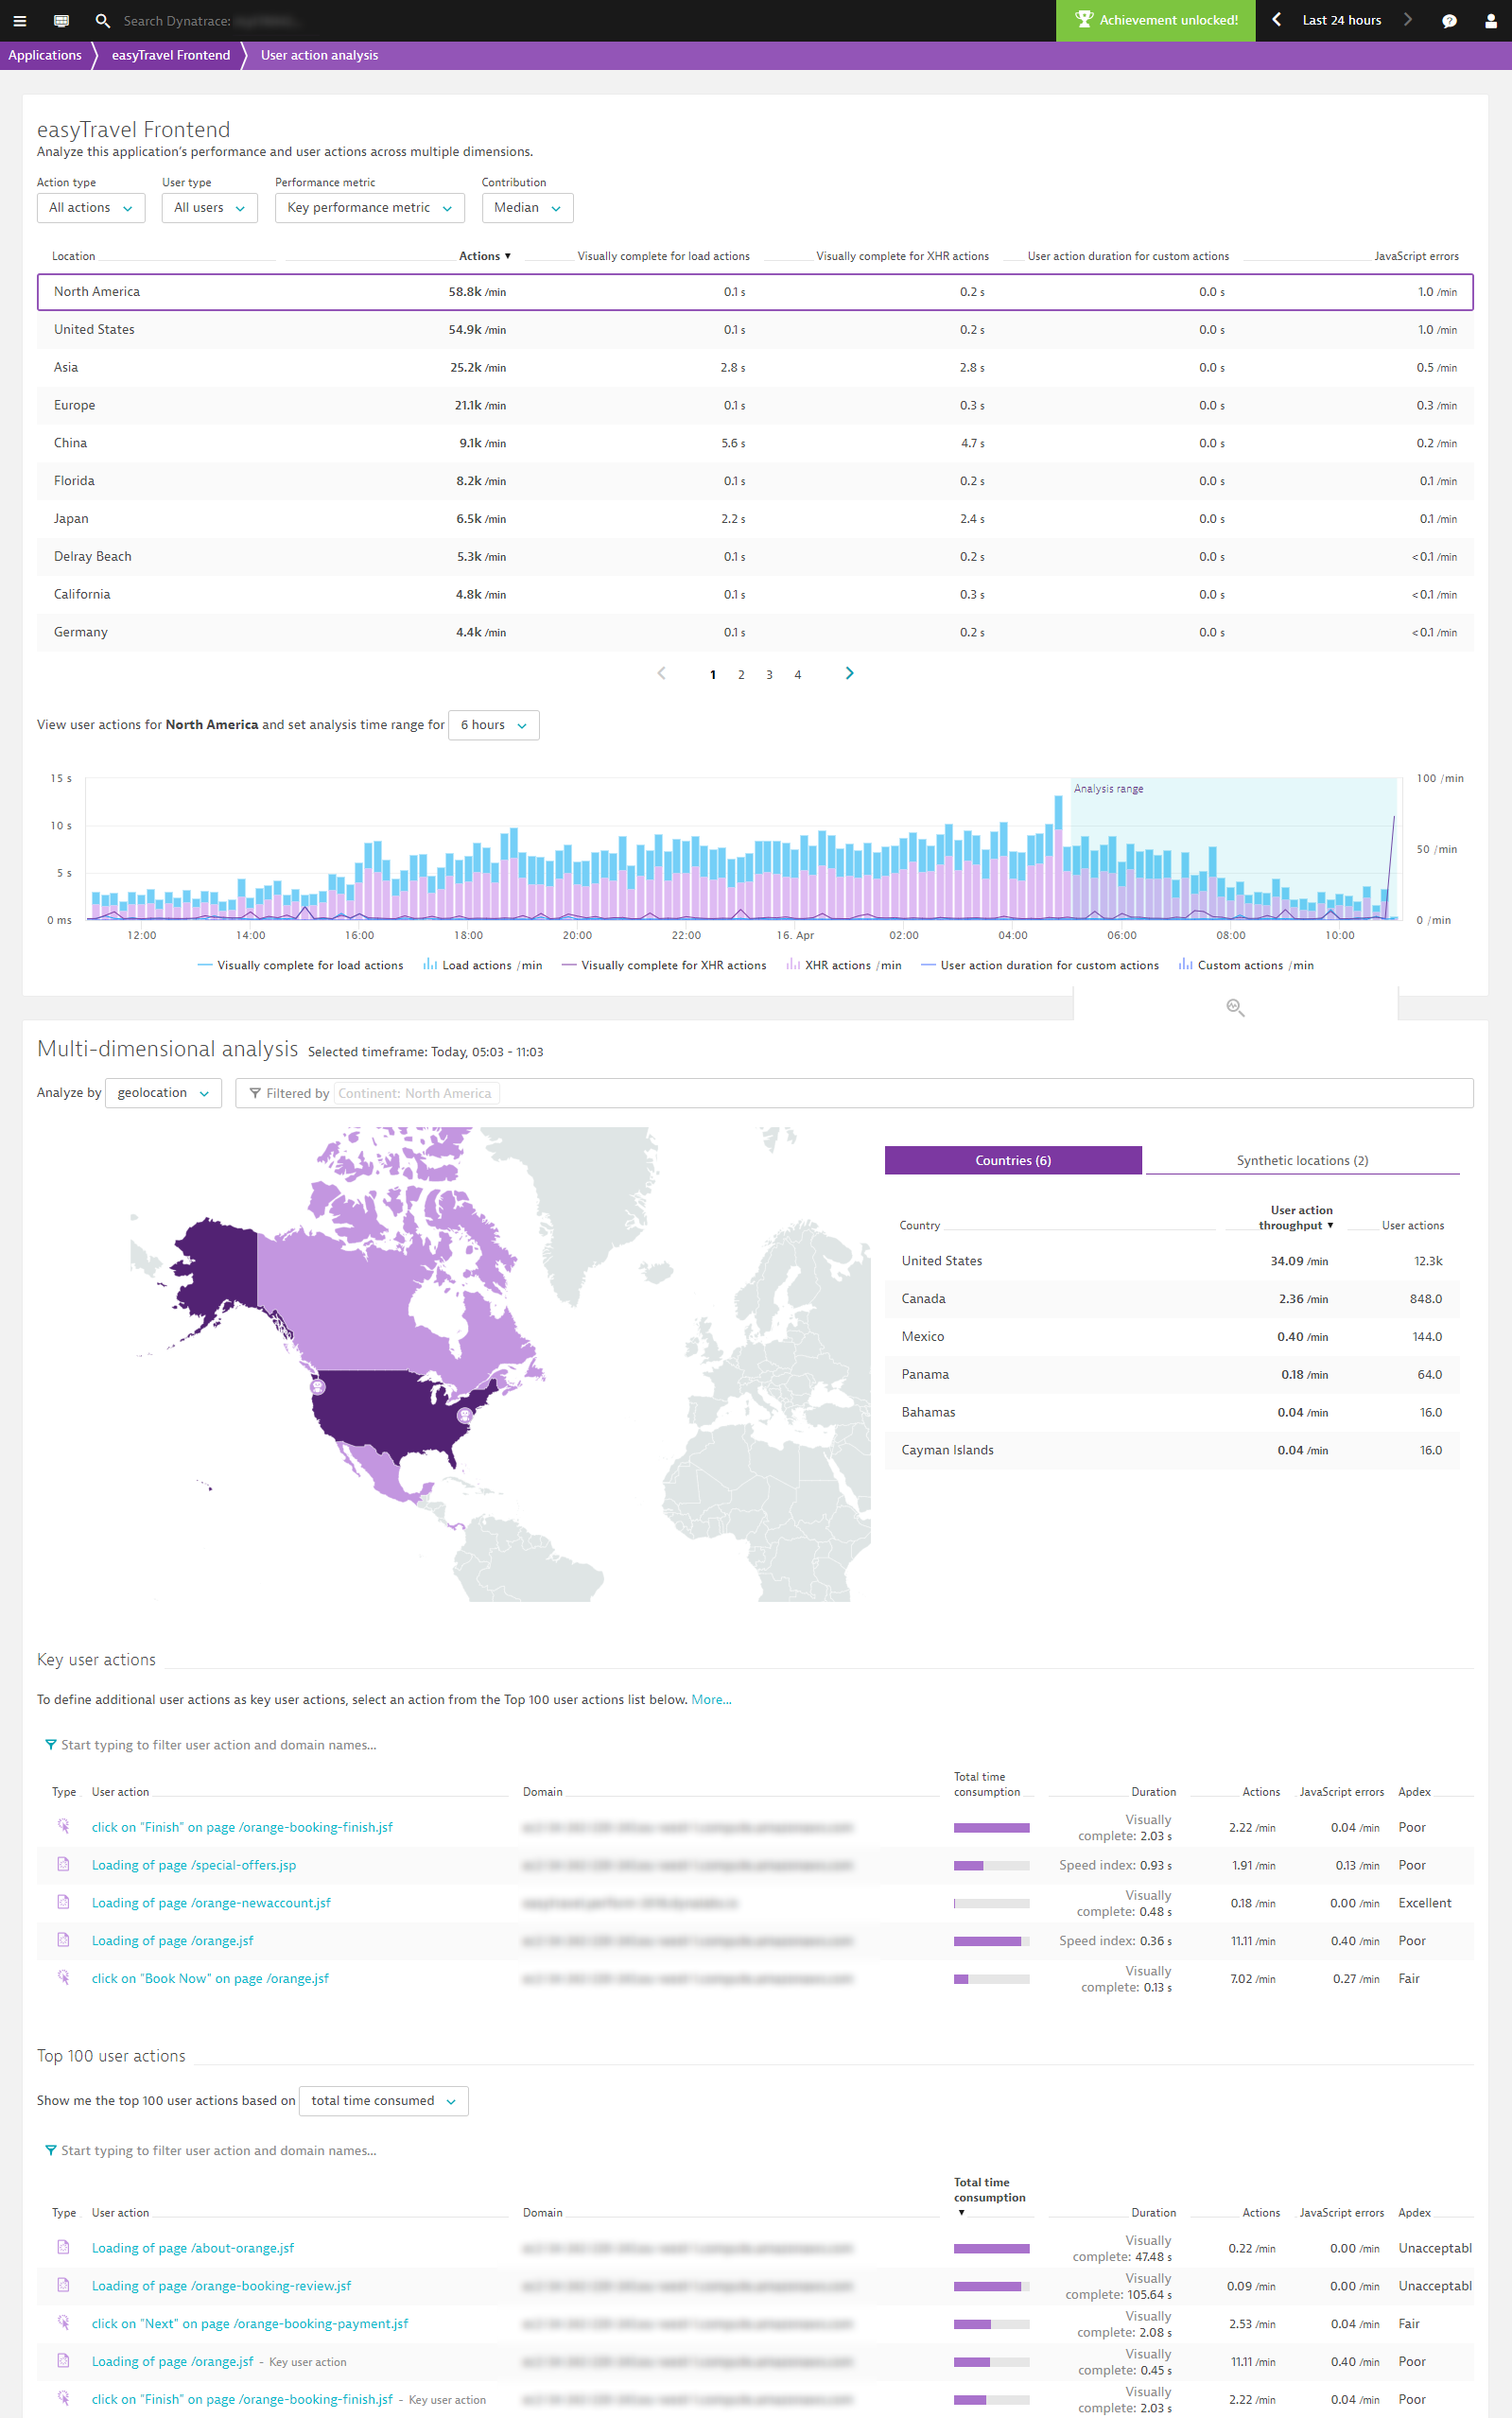Viewport: 1512px width, 2418px height.
Task: Open Loading of page /about-orange.jsf action
Action: coord(193,2248)
